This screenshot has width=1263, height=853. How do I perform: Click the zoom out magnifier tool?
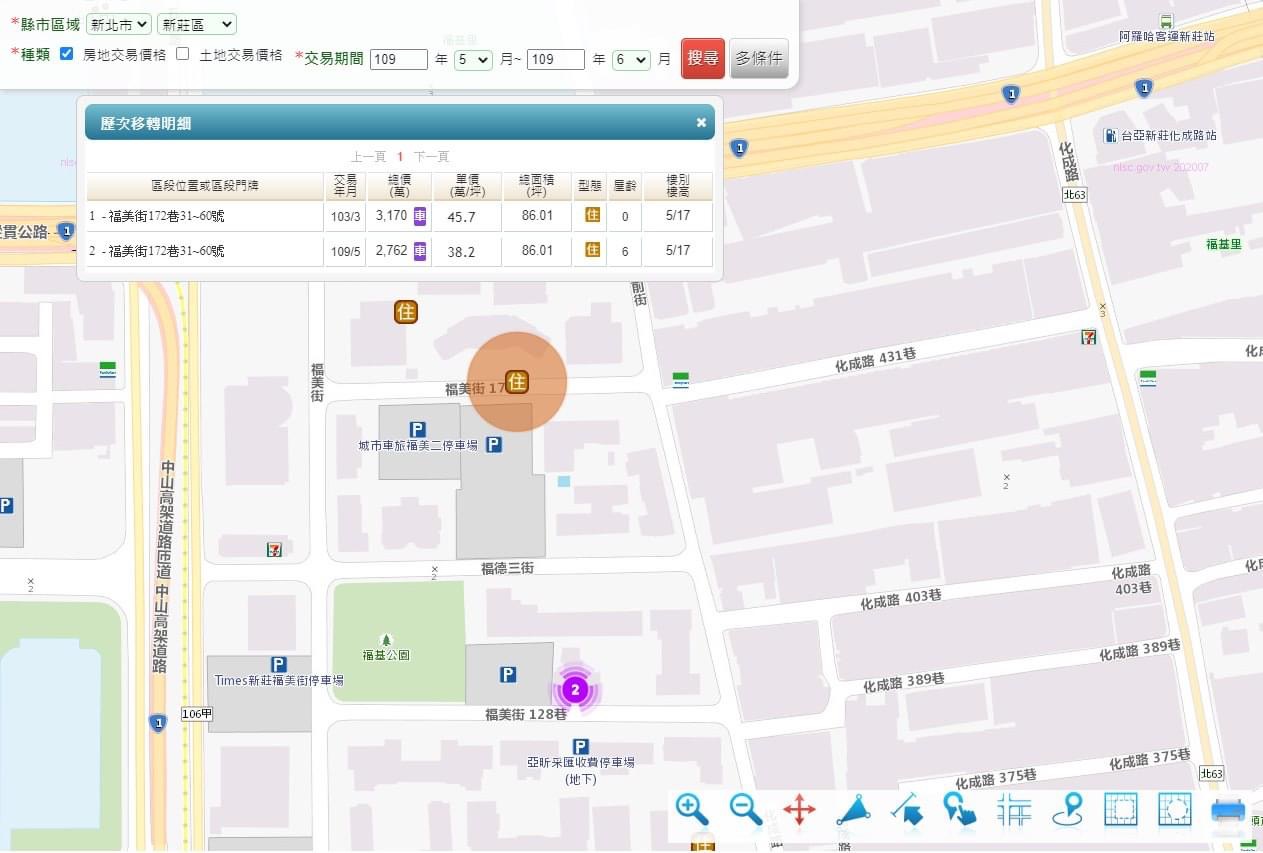pos(746,809)
